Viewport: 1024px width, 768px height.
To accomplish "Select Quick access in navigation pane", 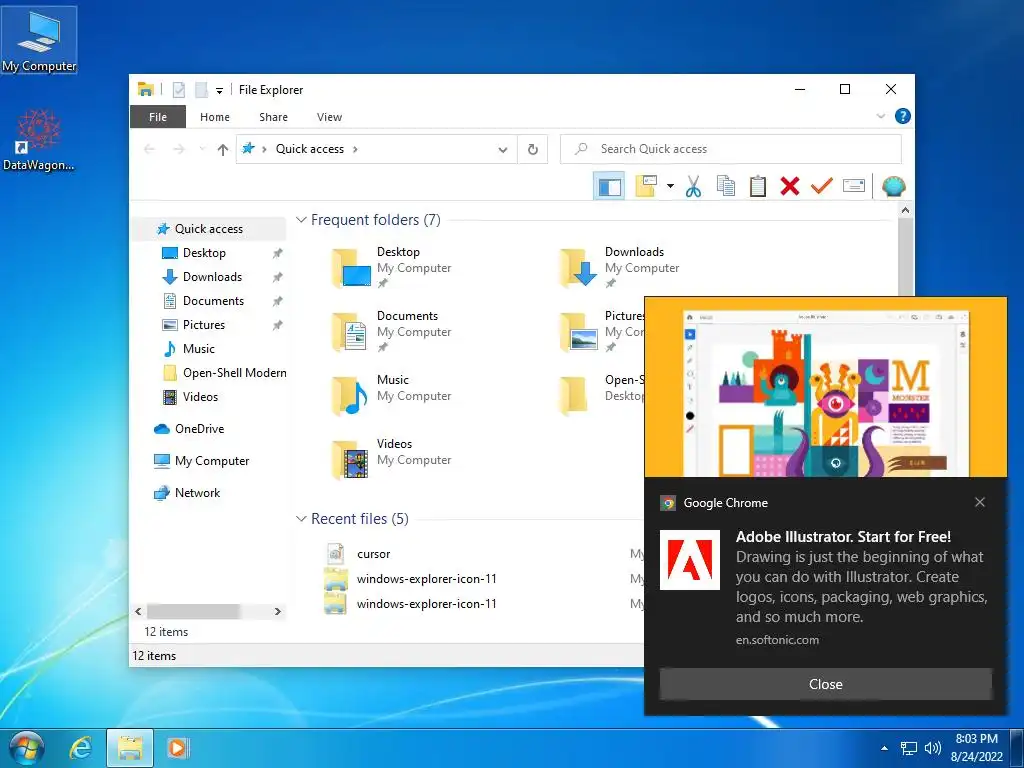I will tap(209, 229).
